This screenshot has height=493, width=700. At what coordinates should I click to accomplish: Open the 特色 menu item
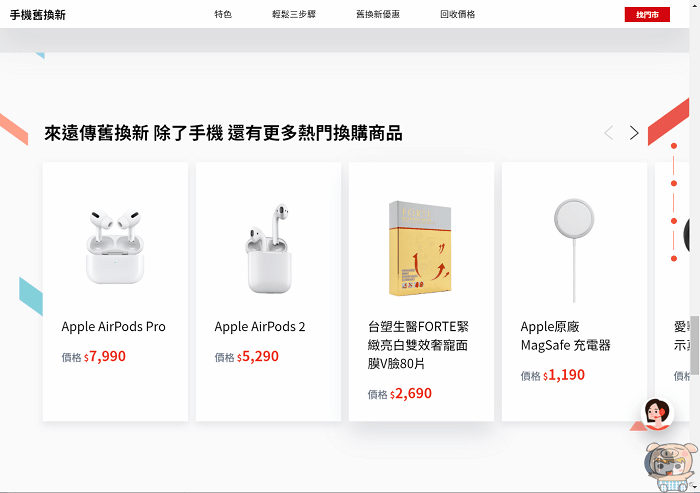223,14
